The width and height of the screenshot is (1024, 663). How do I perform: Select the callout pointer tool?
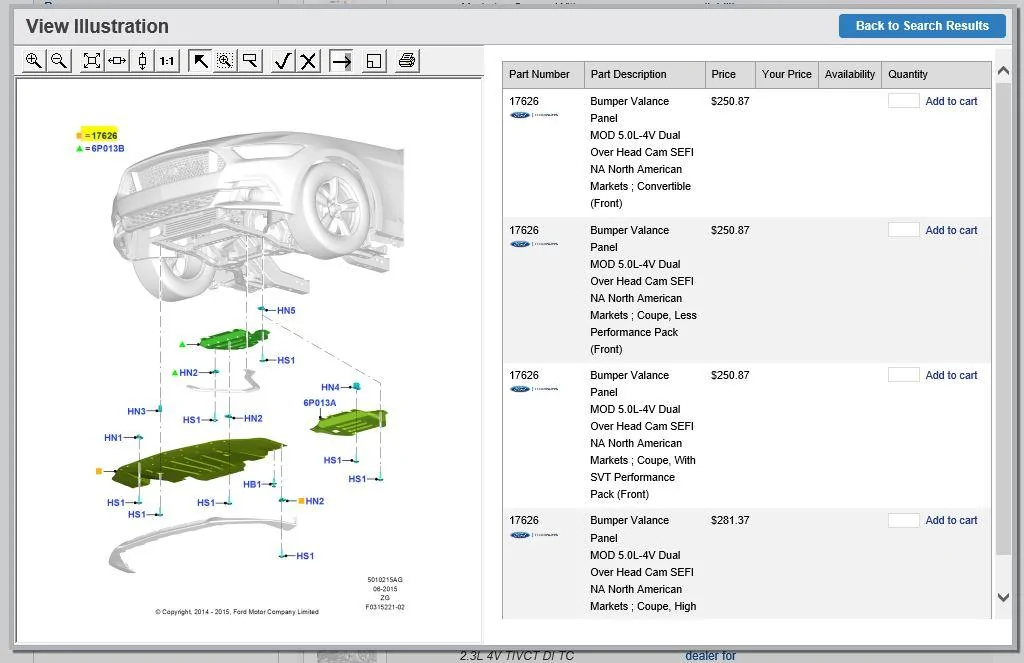click(x=250, y=61)
